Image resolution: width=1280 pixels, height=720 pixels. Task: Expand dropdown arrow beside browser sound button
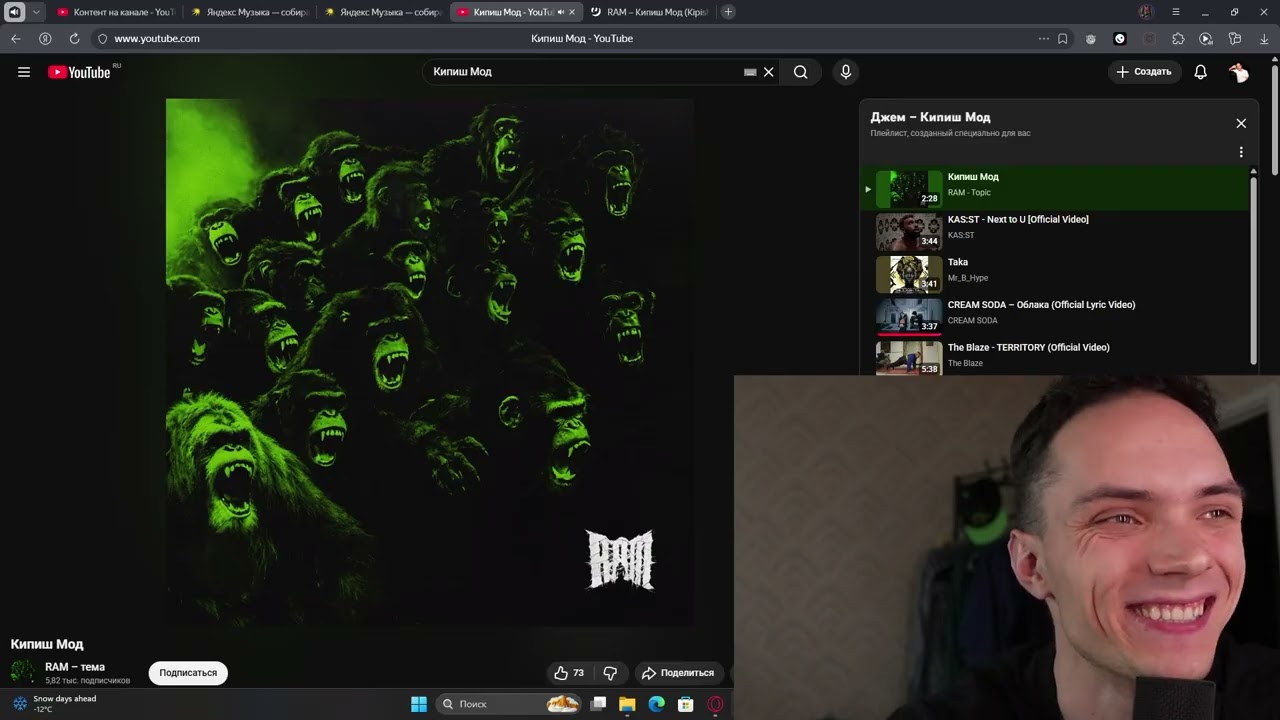pyautogui.click(x=36, y=12)
